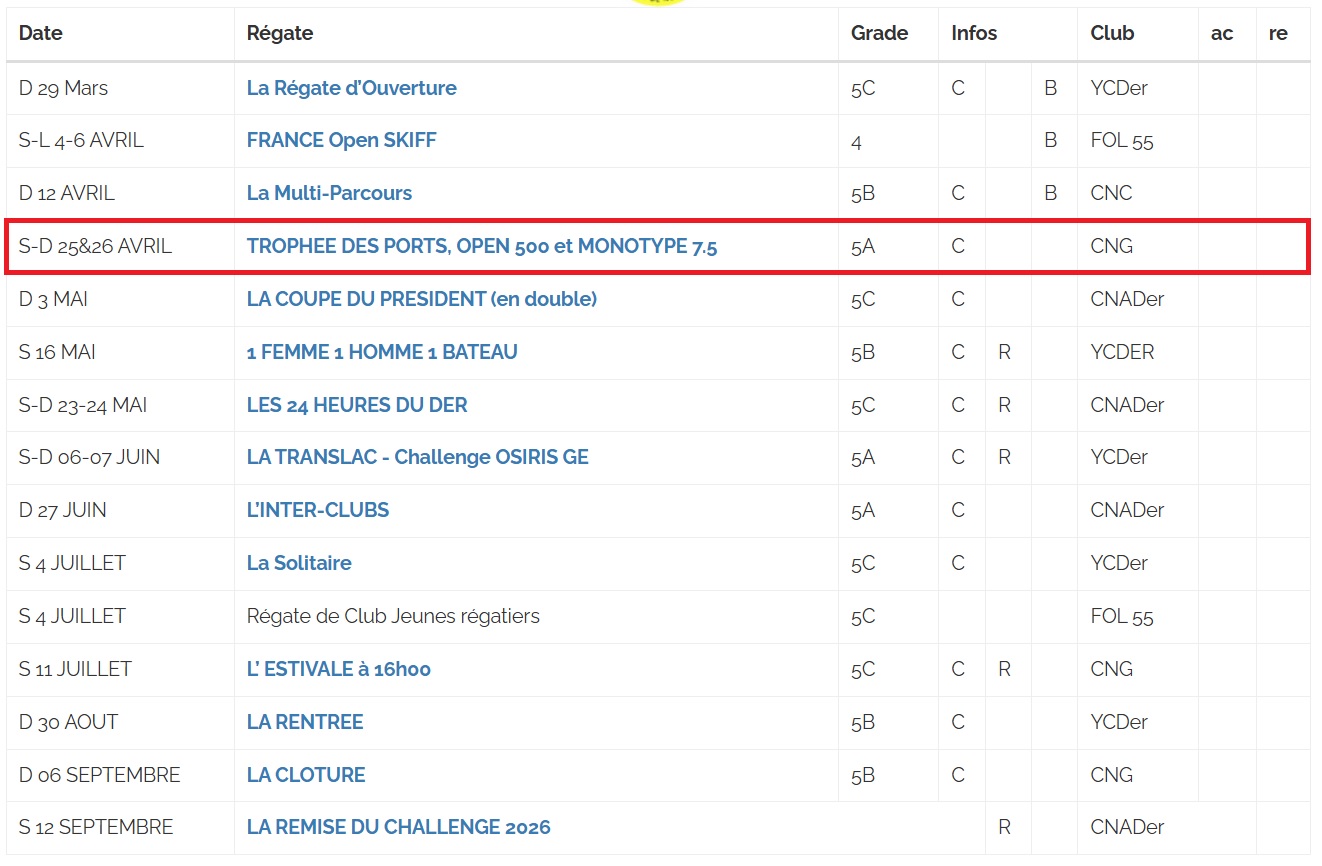This screenshot has width=1322, height=866.
Task: Click the LA RENTREE regatta link
Action: [305, 722]
